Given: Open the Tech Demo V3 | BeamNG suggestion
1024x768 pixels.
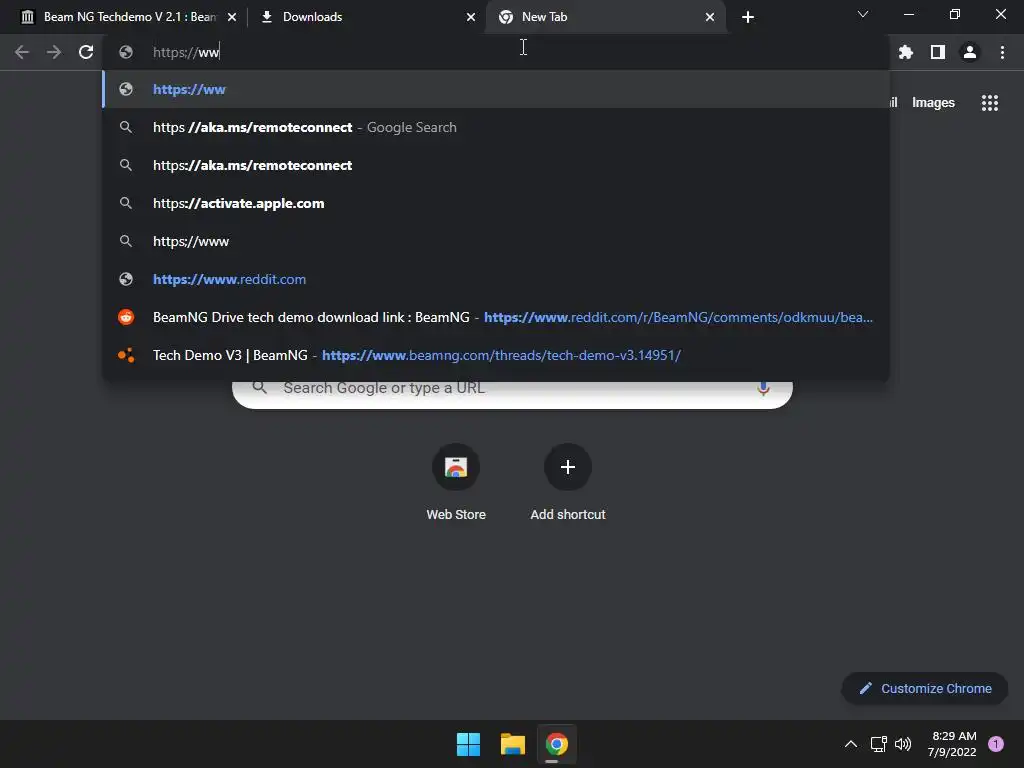Looking at the screenshot, I should 496,355.
